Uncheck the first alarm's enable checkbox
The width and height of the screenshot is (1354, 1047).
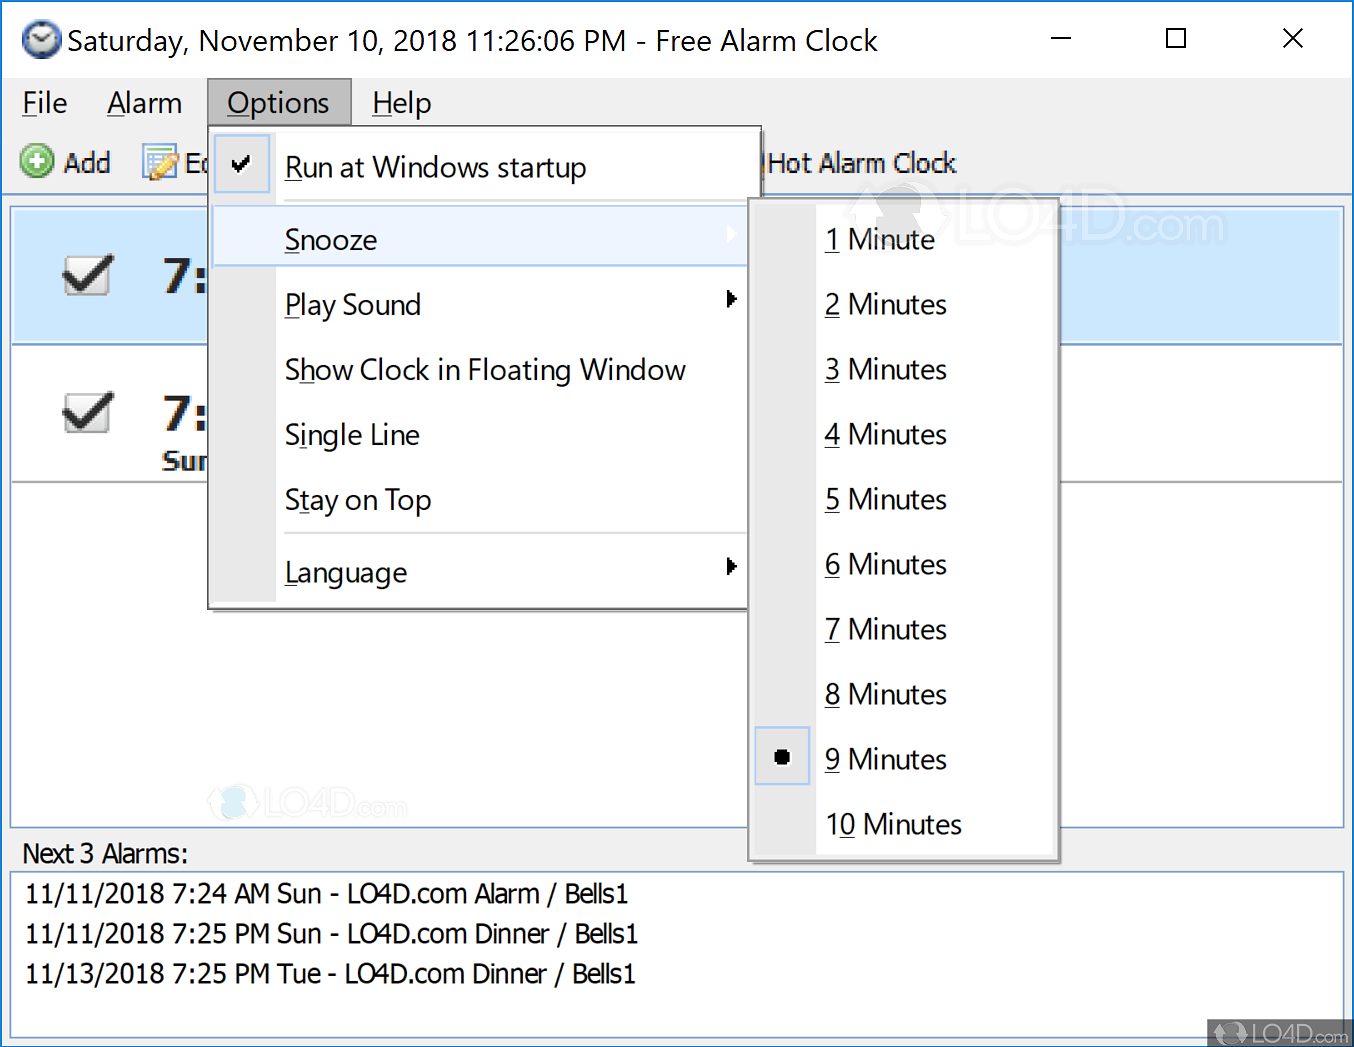(87, 276)
